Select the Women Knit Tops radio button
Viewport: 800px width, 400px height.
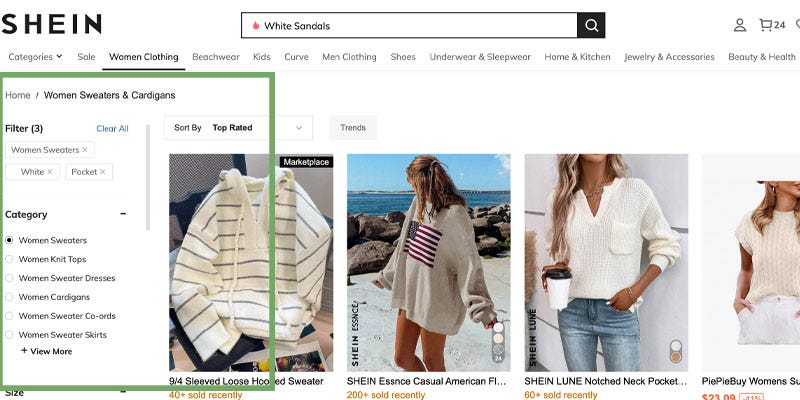tap(9, 259)
